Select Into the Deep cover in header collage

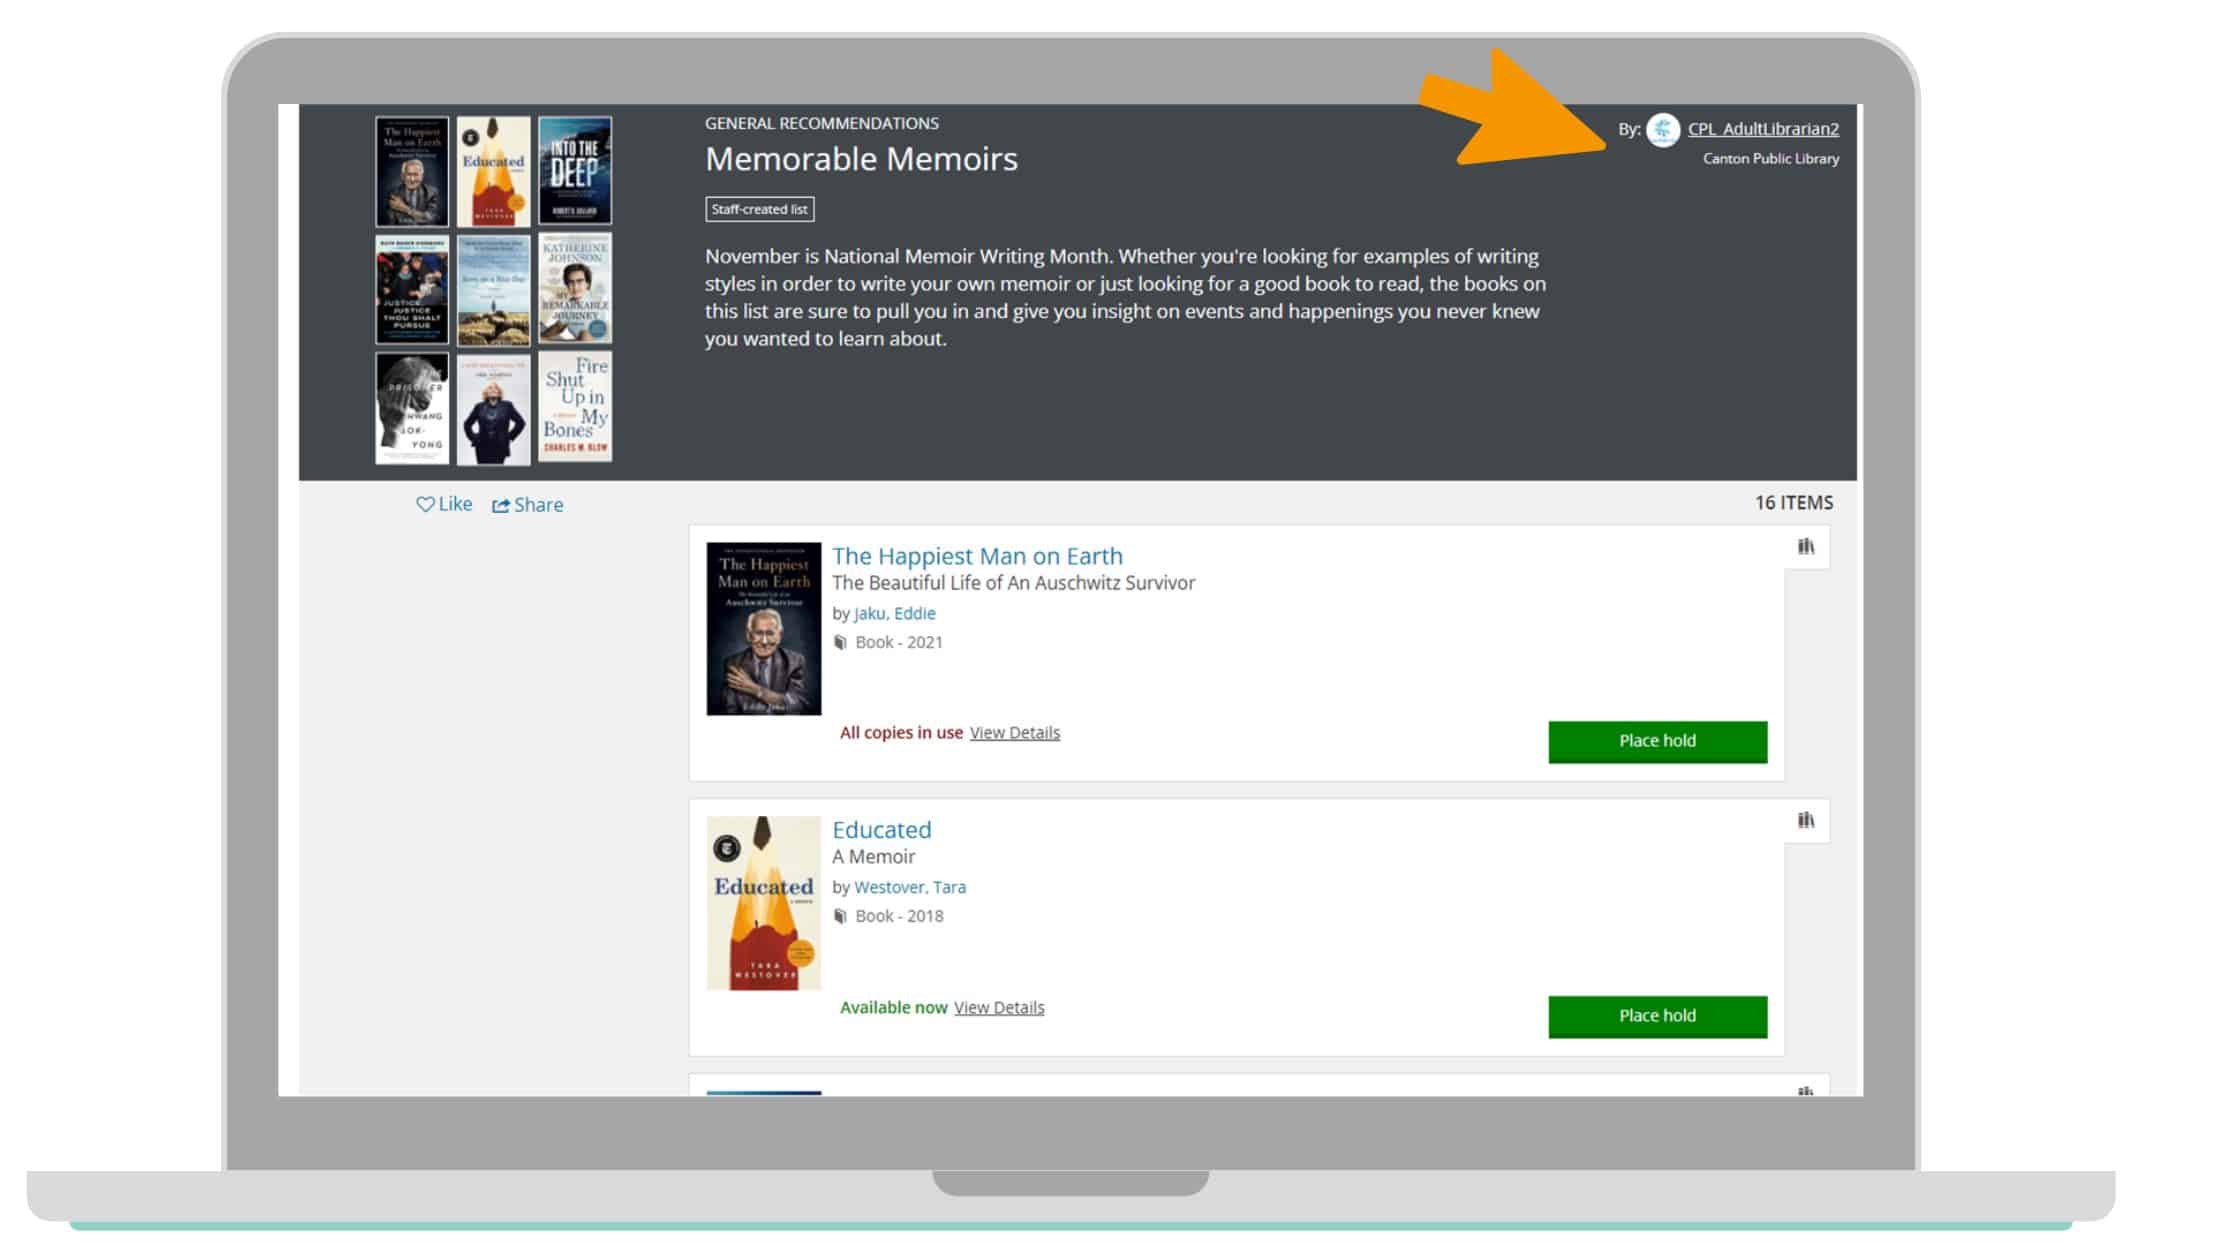click(x=575, y=171)
